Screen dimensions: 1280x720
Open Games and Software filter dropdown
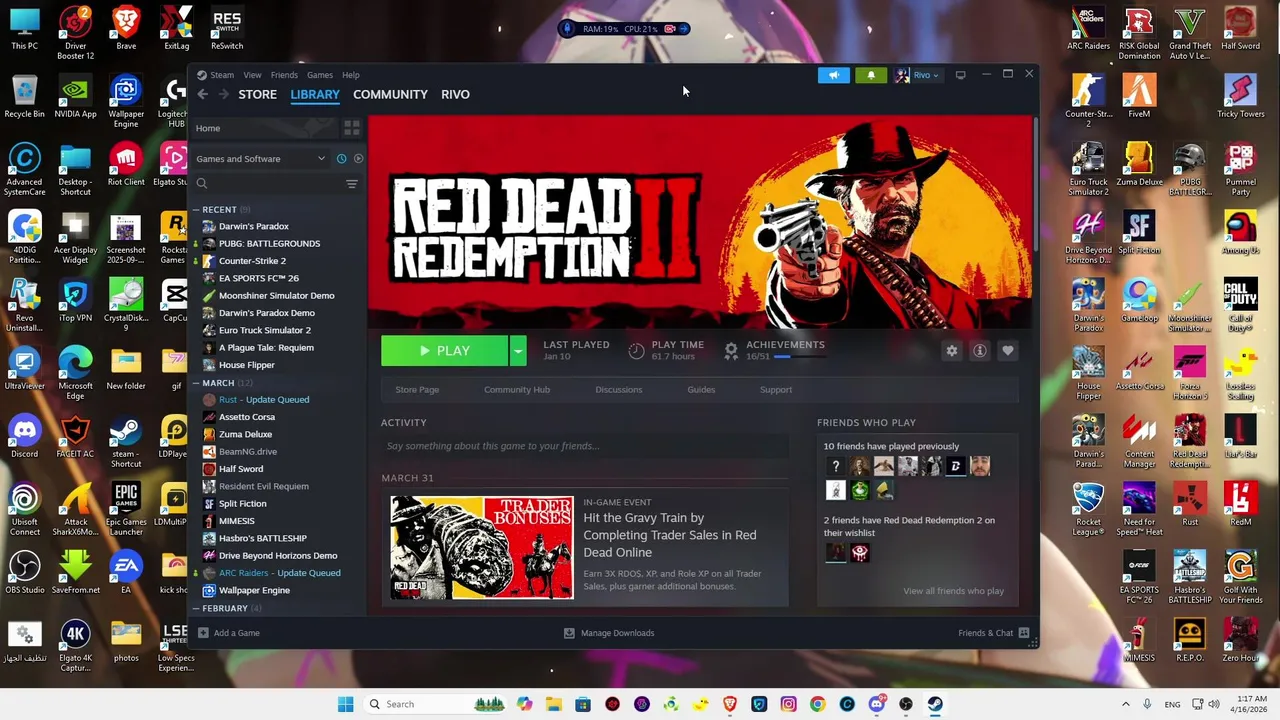261,159
